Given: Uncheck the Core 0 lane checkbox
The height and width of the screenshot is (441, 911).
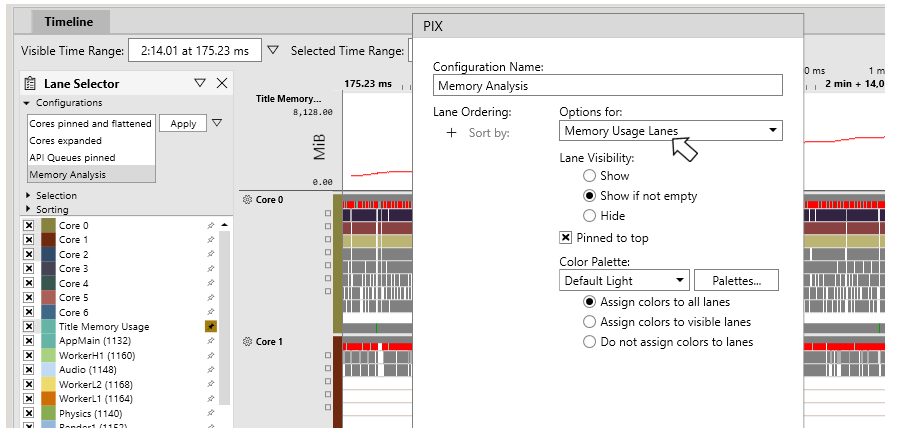Looking at the screenshot, I should pos(28,225).
